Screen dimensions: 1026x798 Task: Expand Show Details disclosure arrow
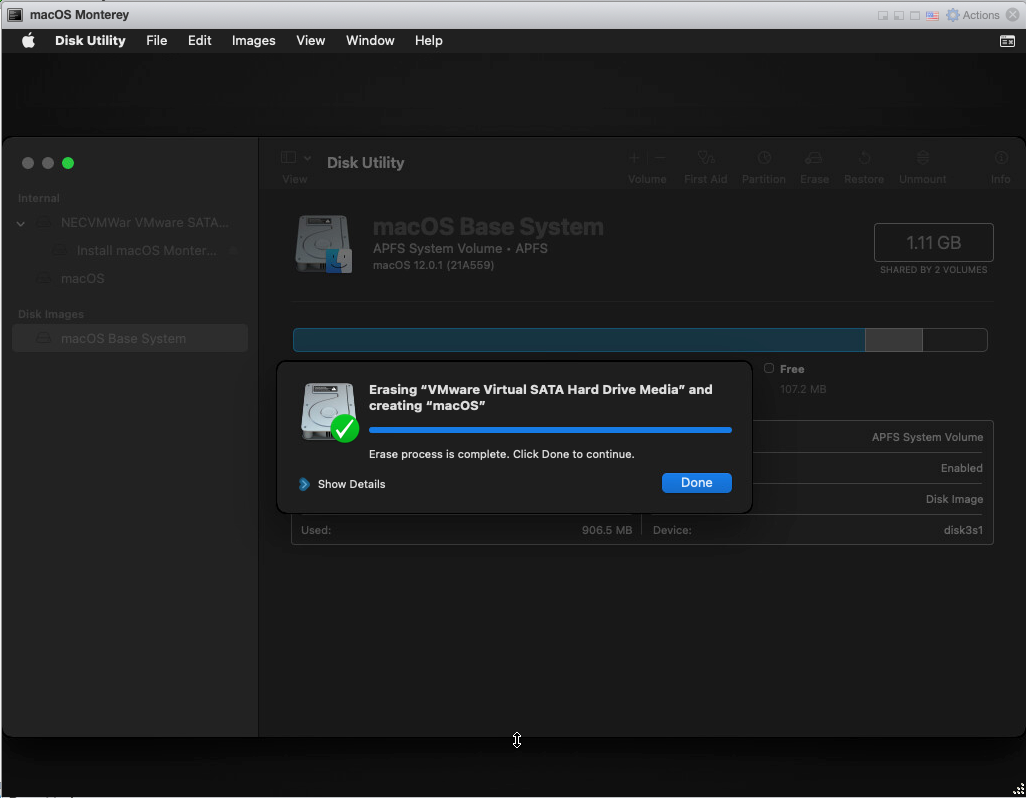pyautogui.click(x=305, y=484)
